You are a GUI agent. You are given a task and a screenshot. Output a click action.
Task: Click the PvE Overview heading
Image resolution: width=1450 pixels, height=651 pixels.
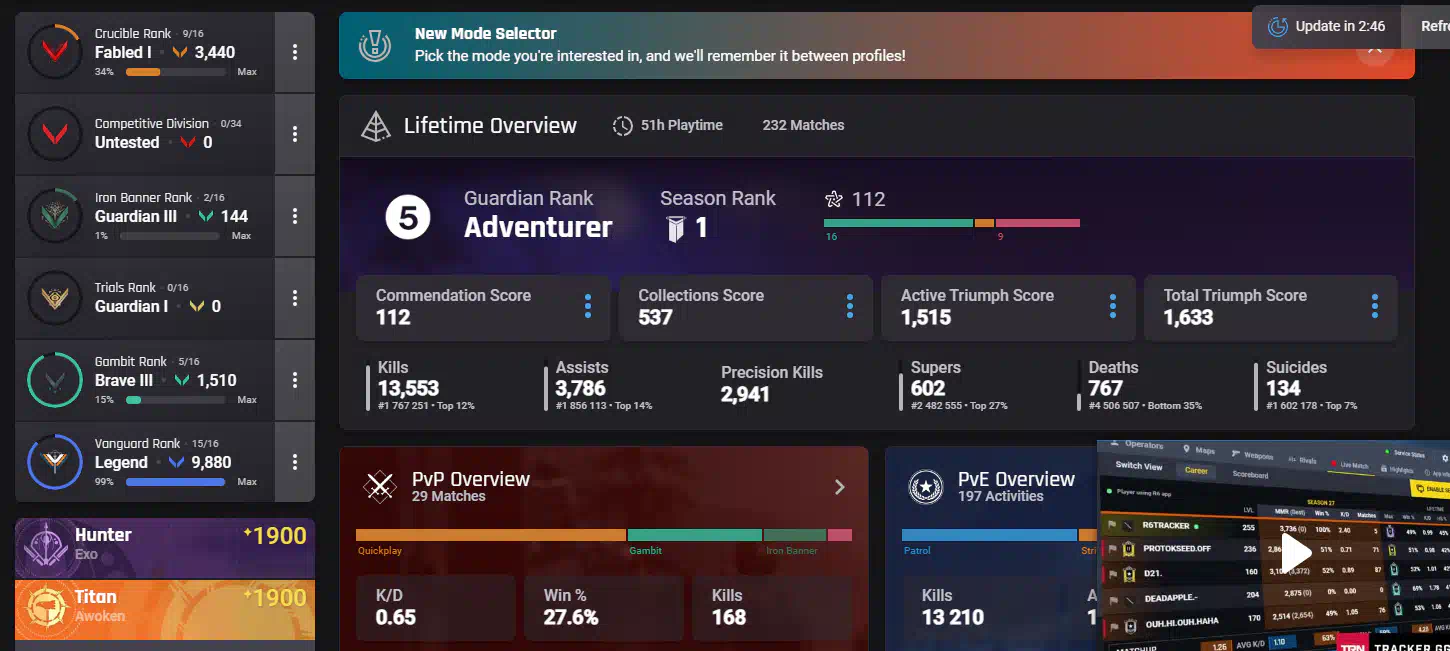[x=1016, y=479]
